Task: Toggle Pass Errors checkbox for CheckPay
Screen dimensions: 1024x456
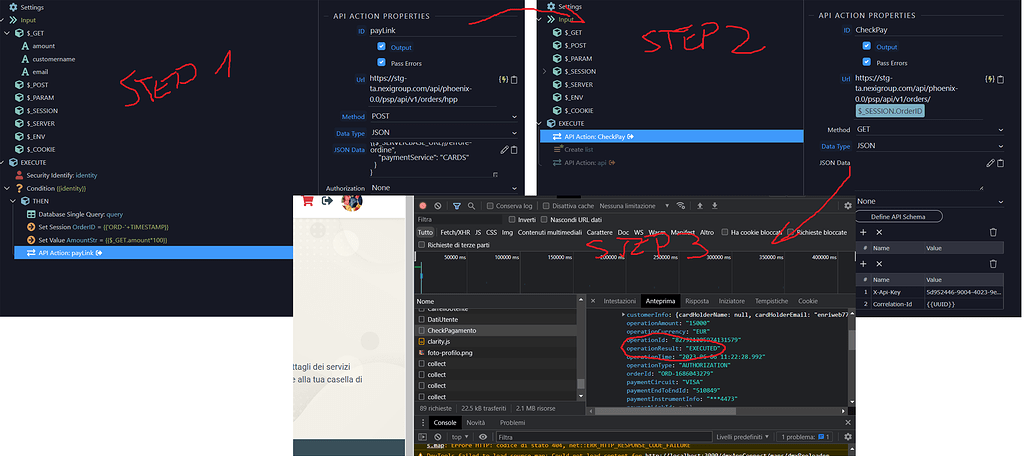Action: pyautogui.click(x=866, y=62)
